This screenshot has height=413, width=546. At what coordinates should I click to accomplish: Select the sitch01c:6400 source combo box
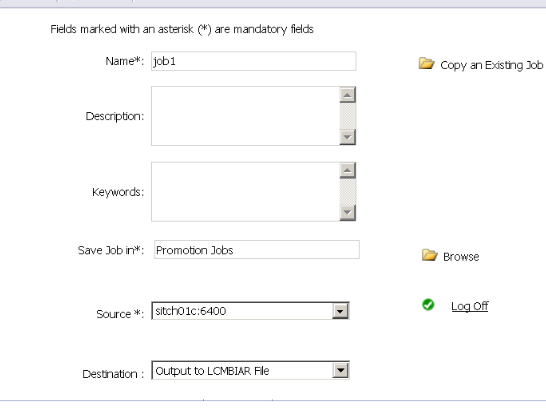(x=250, y=311)
